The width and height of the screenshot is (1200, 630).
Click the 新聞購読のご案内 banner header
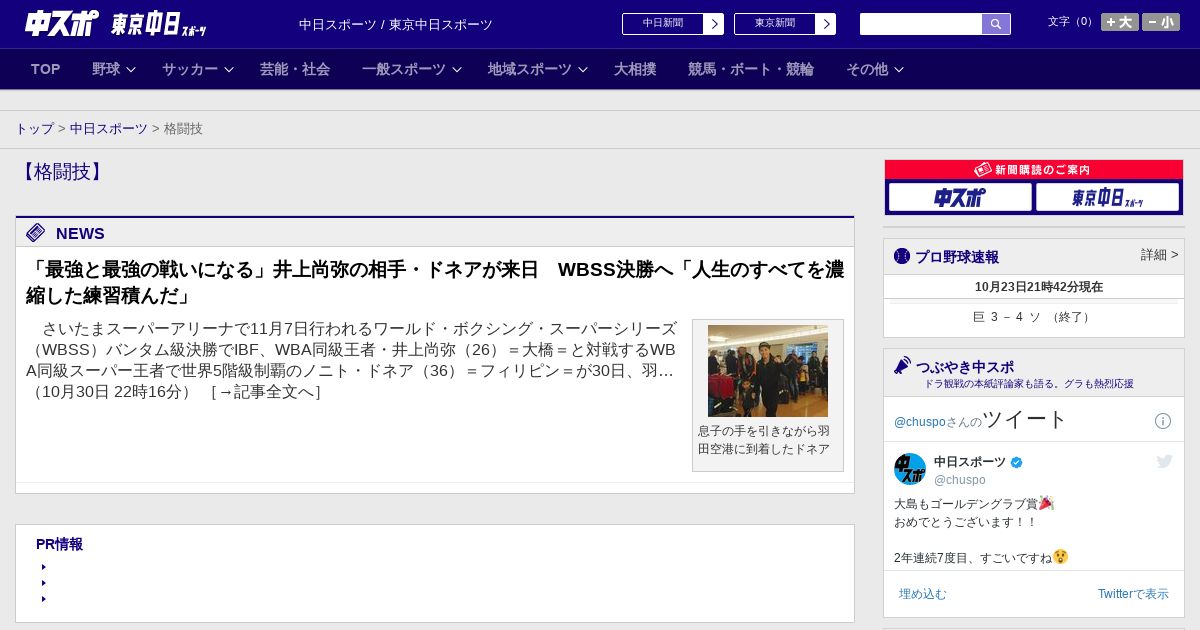point(1034,170)
